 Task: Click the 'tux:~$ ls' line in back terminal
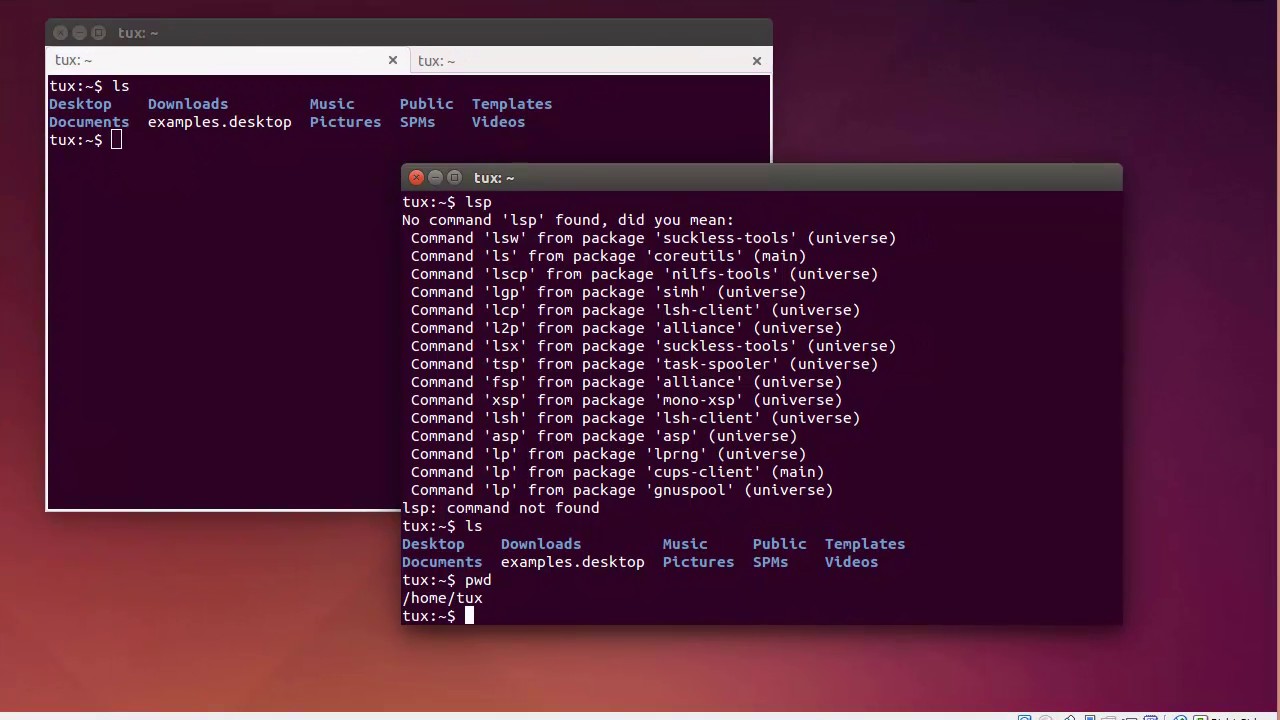(x=89, y=86)
